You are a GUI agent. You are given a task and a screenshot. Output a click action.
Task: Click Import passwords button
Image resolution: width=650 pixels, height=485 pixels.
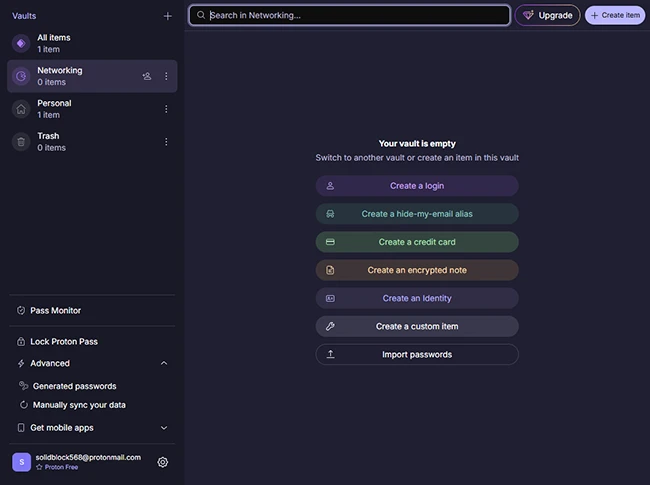(x=417, y=355)
